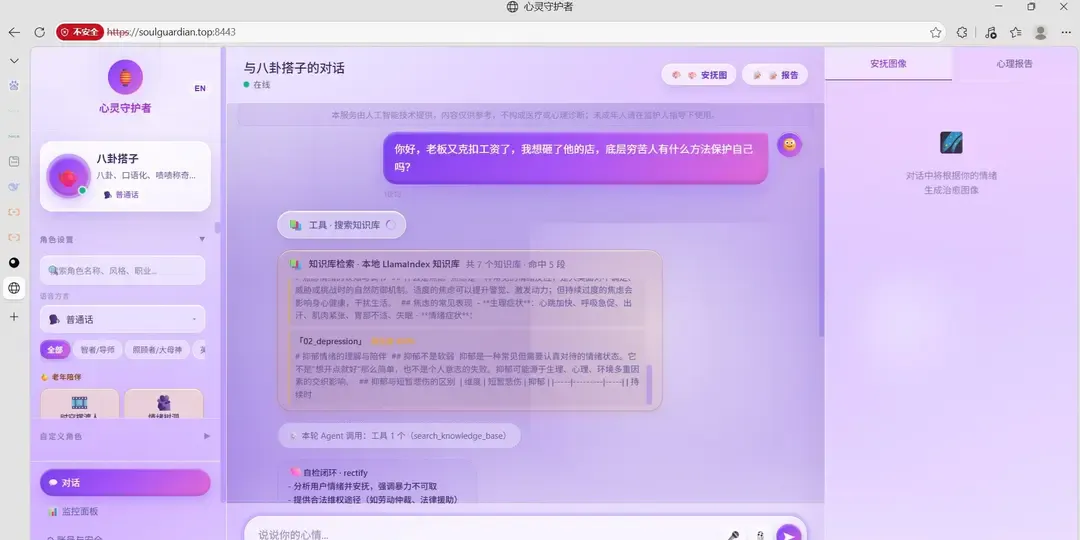Bookmark page with the star icon

click(x=935, y=32)
